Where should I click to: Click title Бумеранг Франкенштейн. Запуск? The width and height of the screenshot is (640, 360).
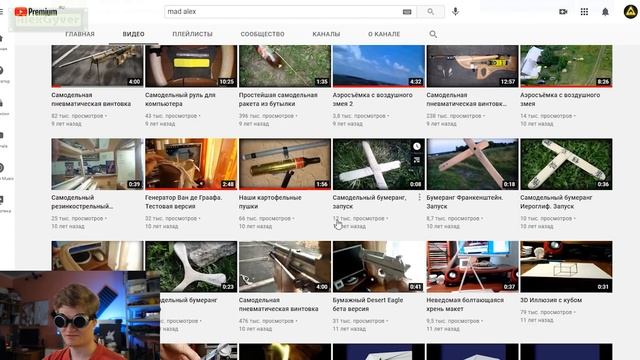[464, 202]
